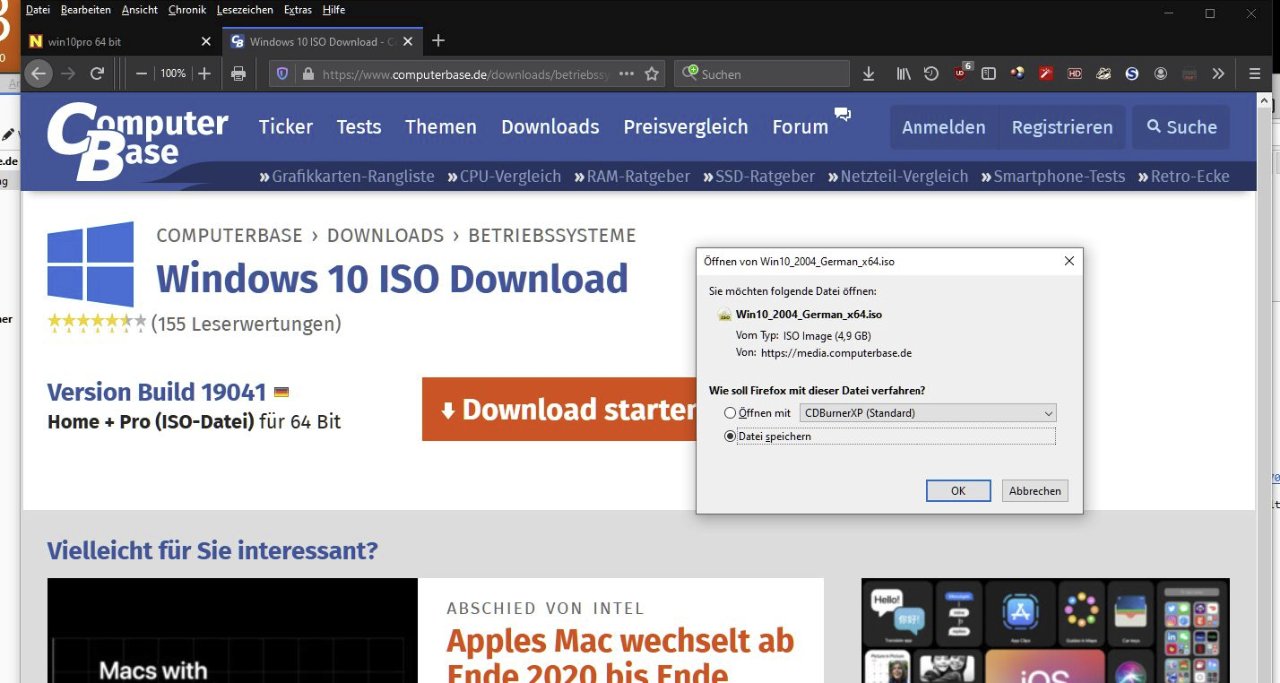1280x683 pixels.
Task: Go back using the Firefox back arrow
Action: (x=38, y=73)
